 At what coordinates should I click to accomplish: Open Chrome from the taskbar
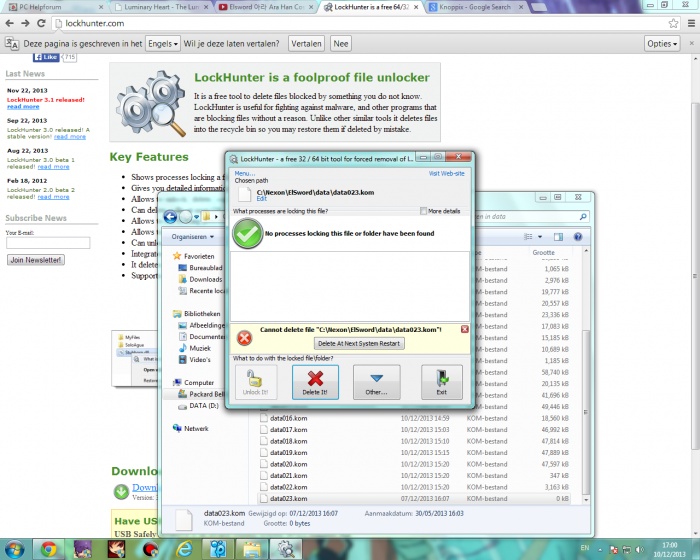click(49, 549)
